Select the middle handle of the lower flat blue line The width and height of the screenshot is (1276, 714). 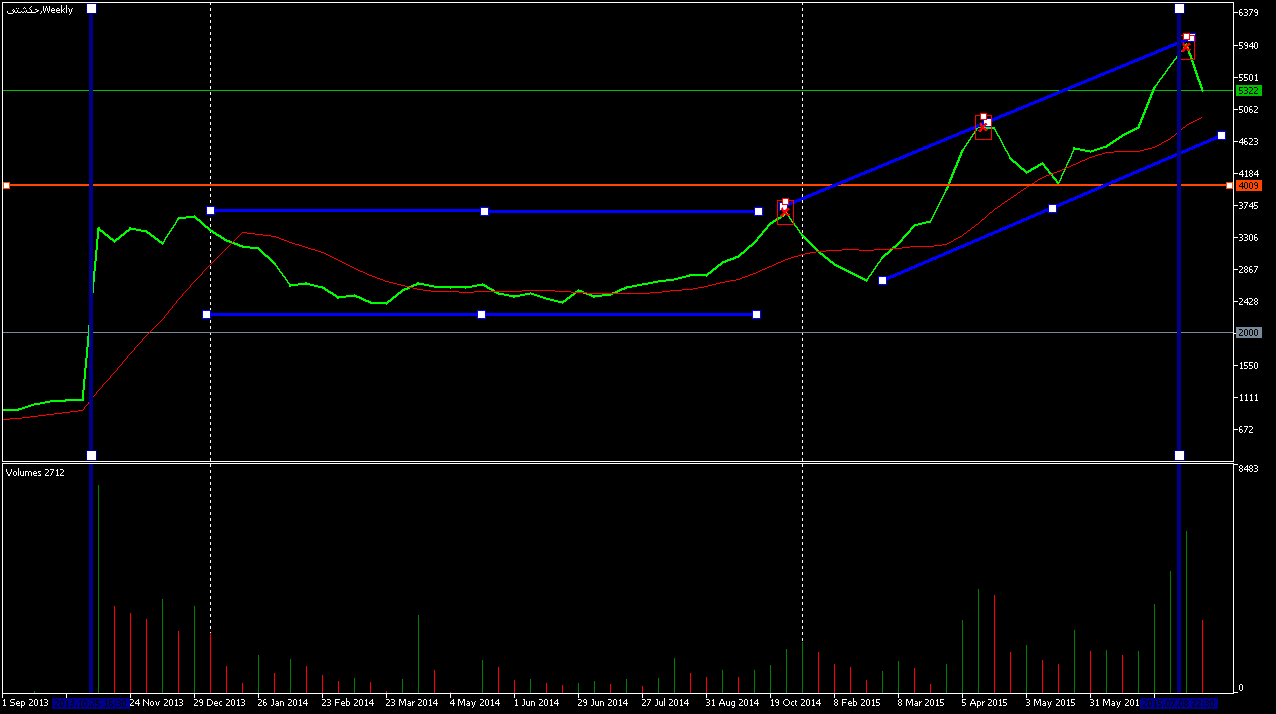pyautogui.click(x=481, y=314)
